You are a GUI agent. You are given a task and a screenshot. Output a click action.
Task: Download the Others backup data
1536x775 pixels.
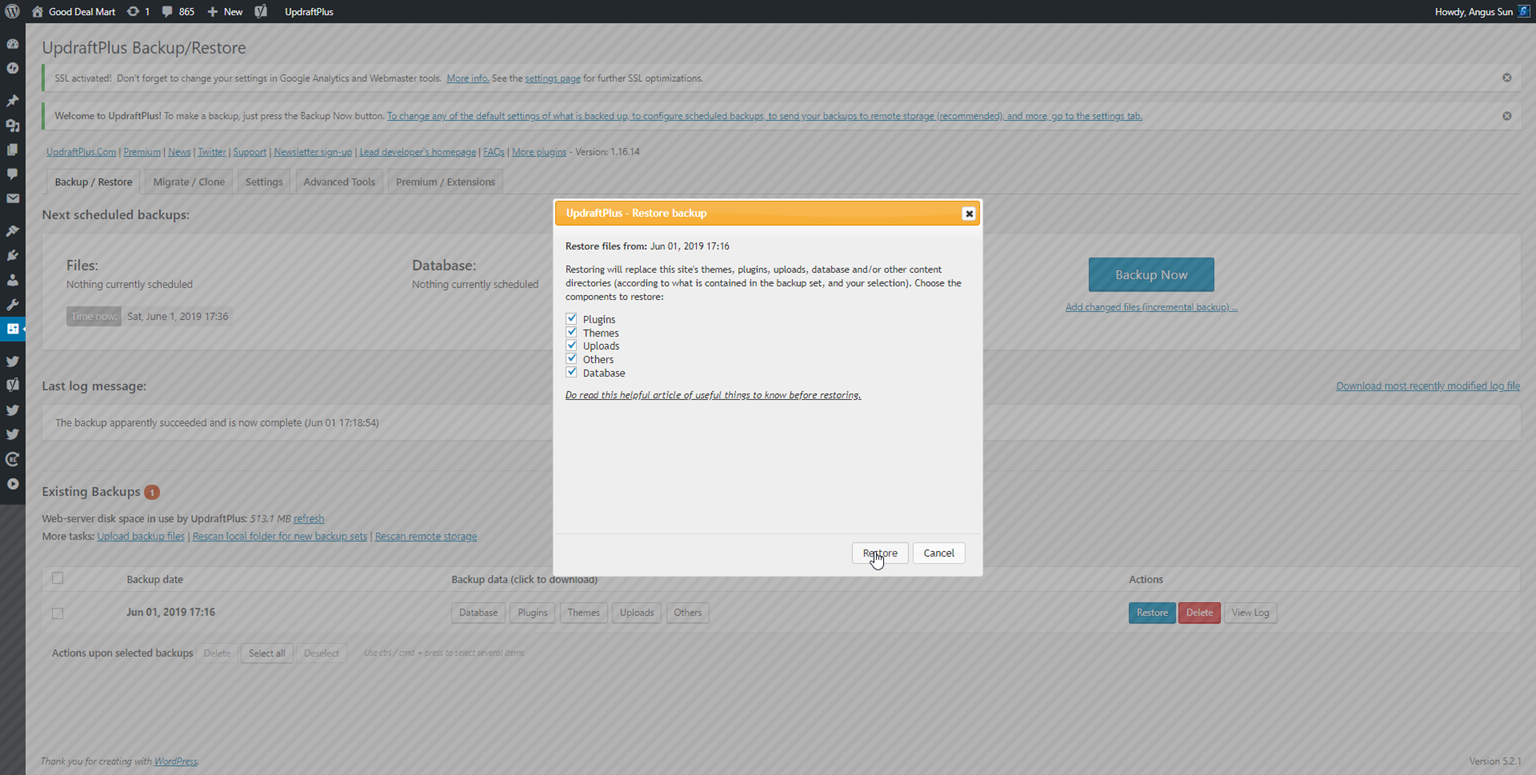[x=688, y=613]
